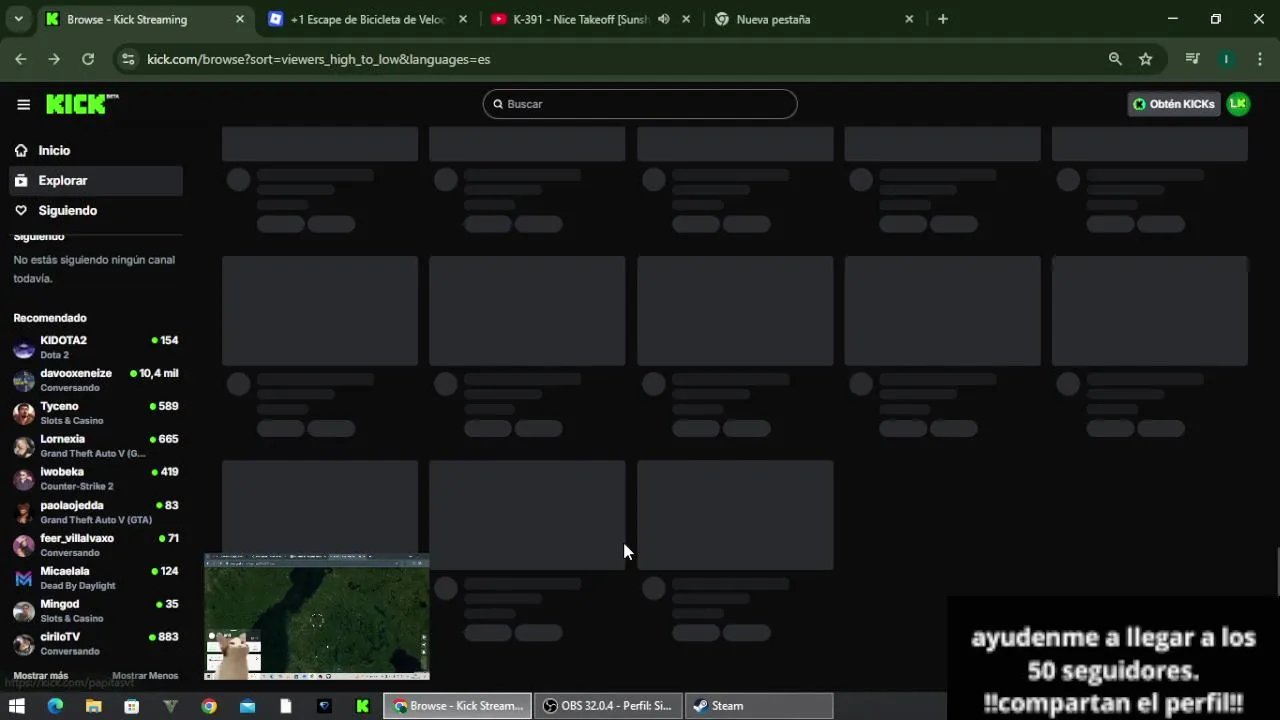Click 'Counter-Strike 2' category text
This screenshot has width=1280, height=720.
tap(77, 487)
